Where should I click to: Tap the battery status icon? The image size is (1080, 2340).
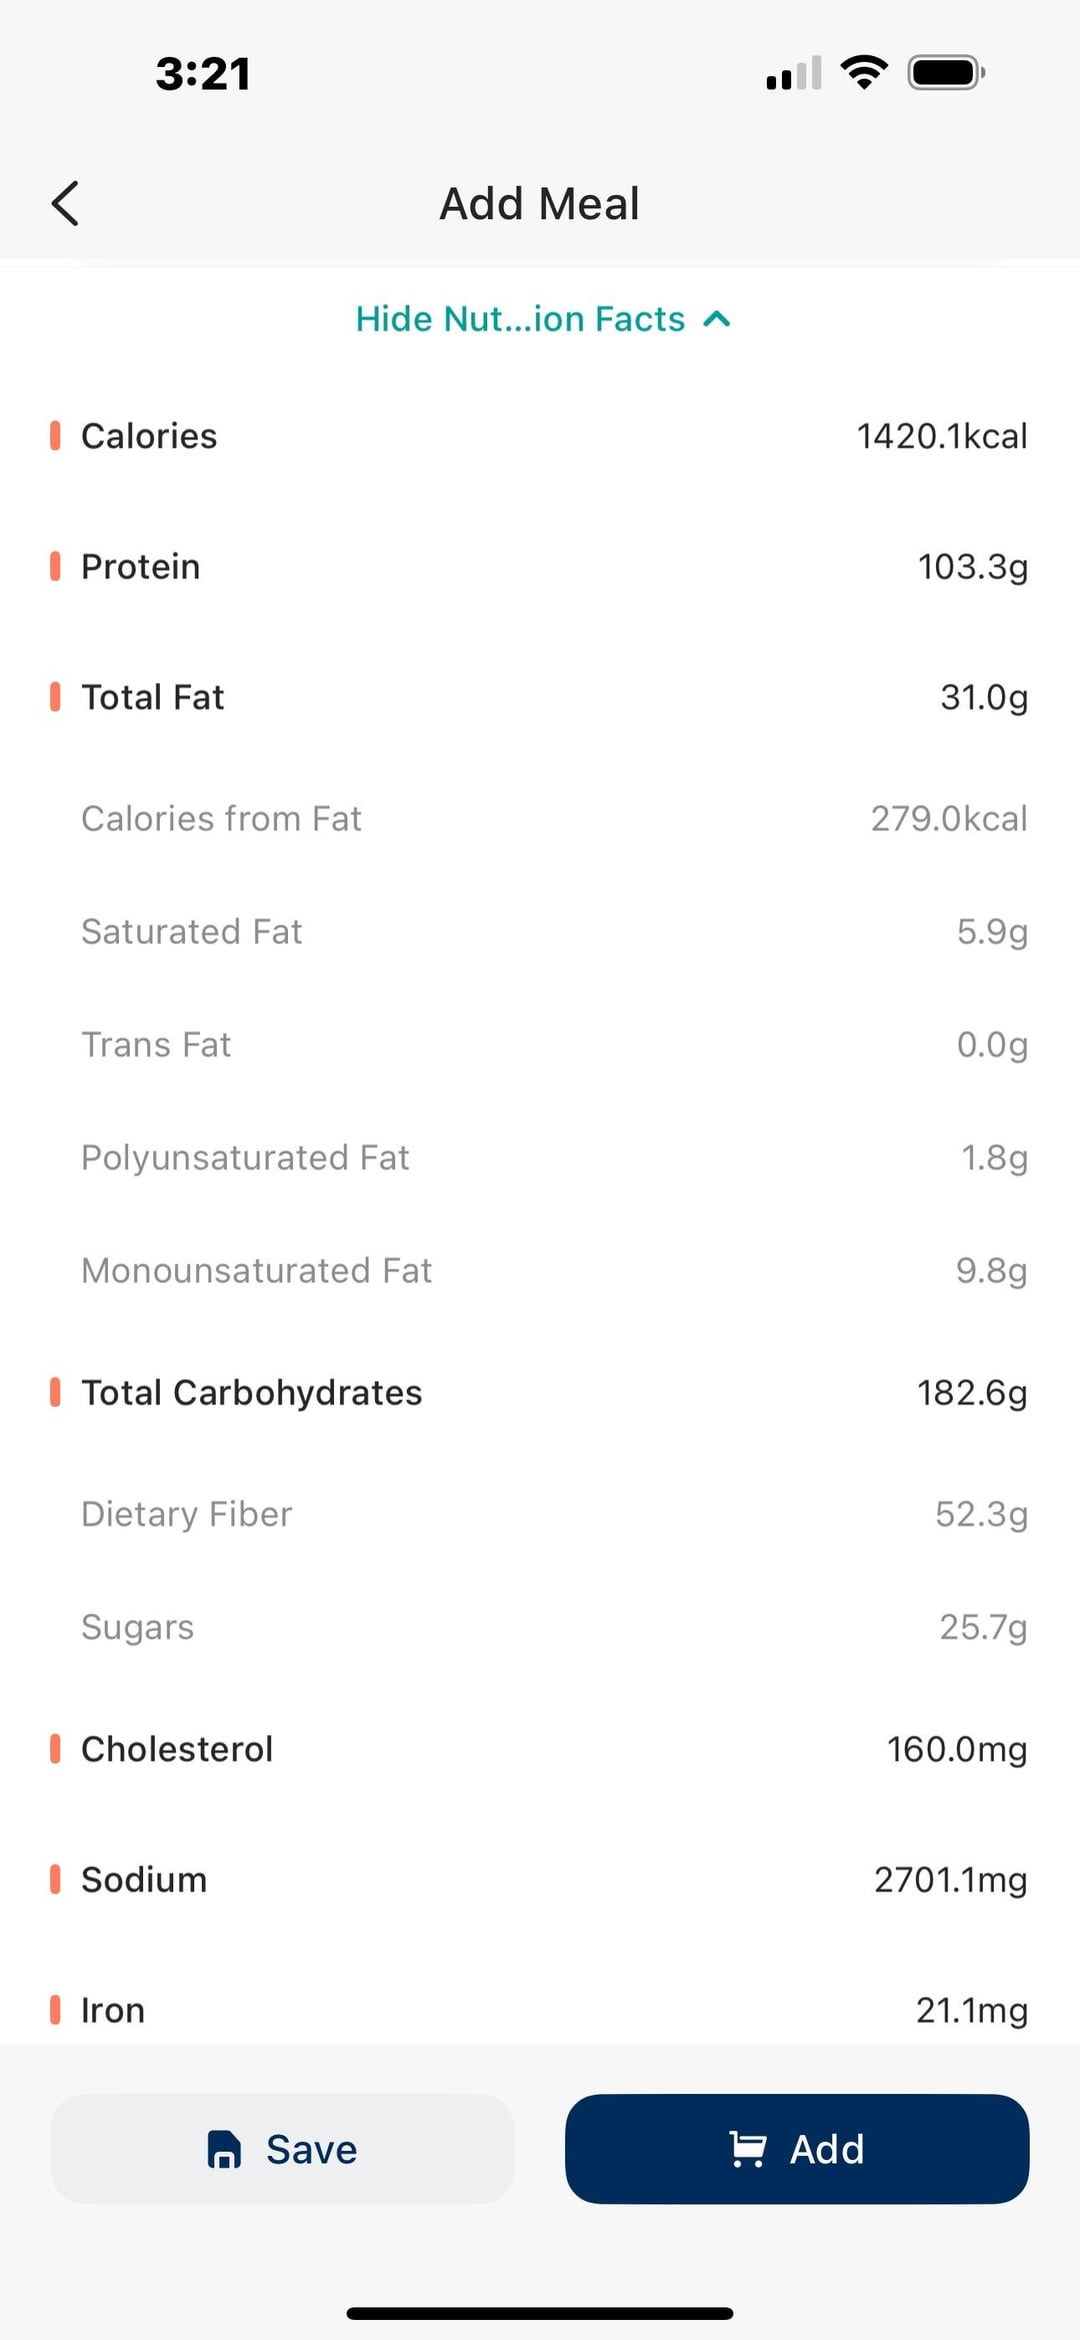946,72
